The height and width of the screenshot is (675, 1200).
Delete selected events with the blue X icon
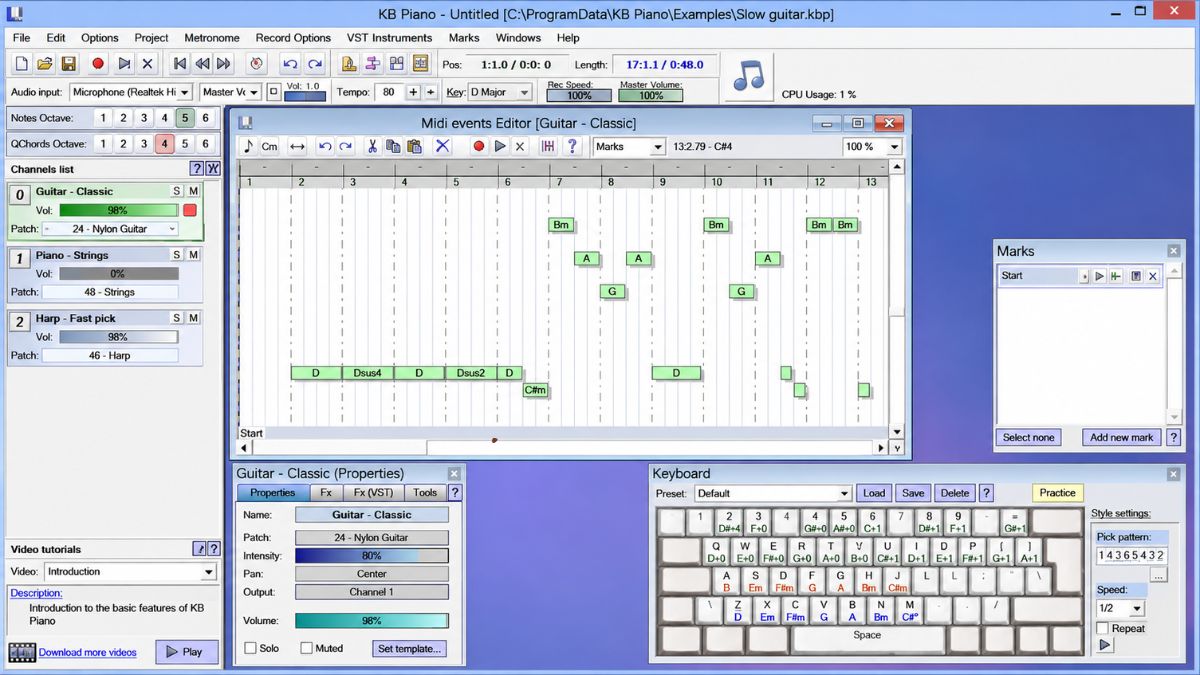pyautogui.click(x=442, y=146)
